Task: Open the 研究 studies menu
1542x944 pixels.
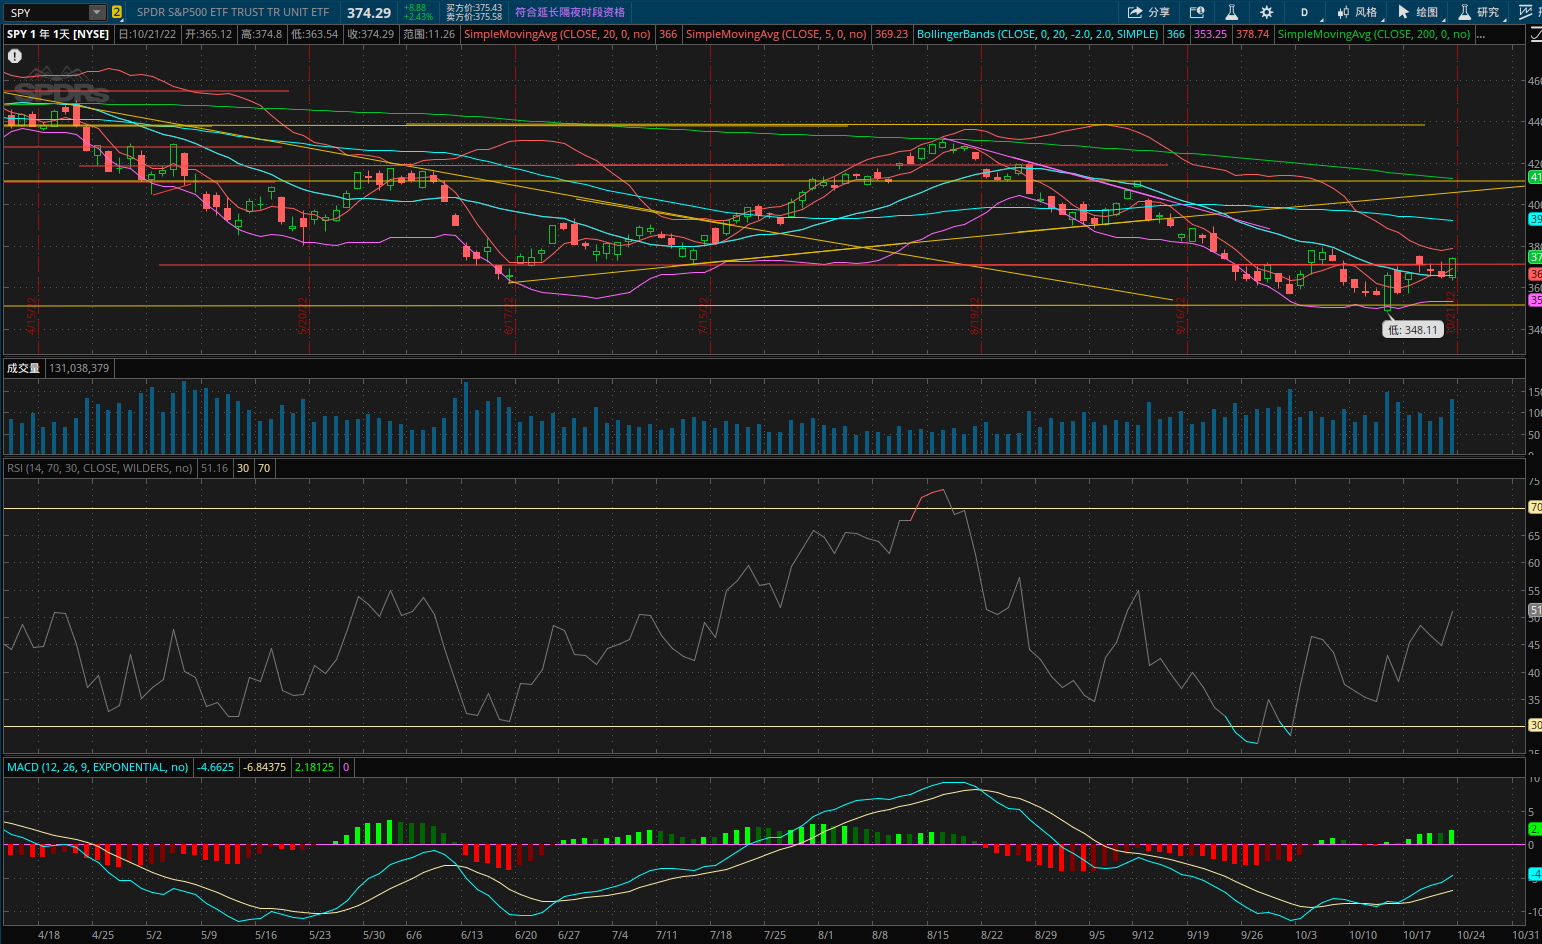Action: pyautogui.click(x=1479, y=12)
